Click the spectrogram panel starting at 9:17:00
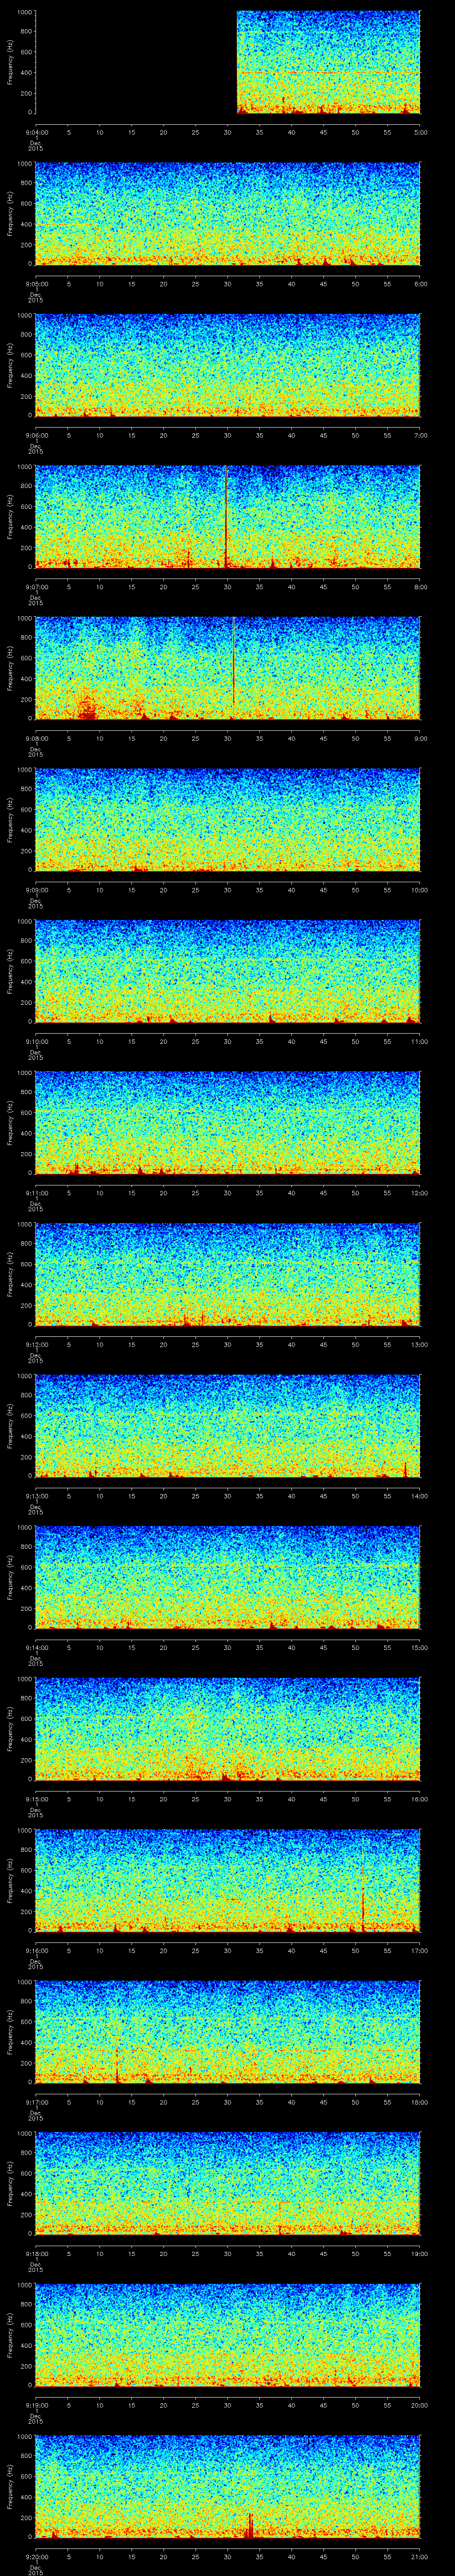455x2576 pixels. (228, 2032)
